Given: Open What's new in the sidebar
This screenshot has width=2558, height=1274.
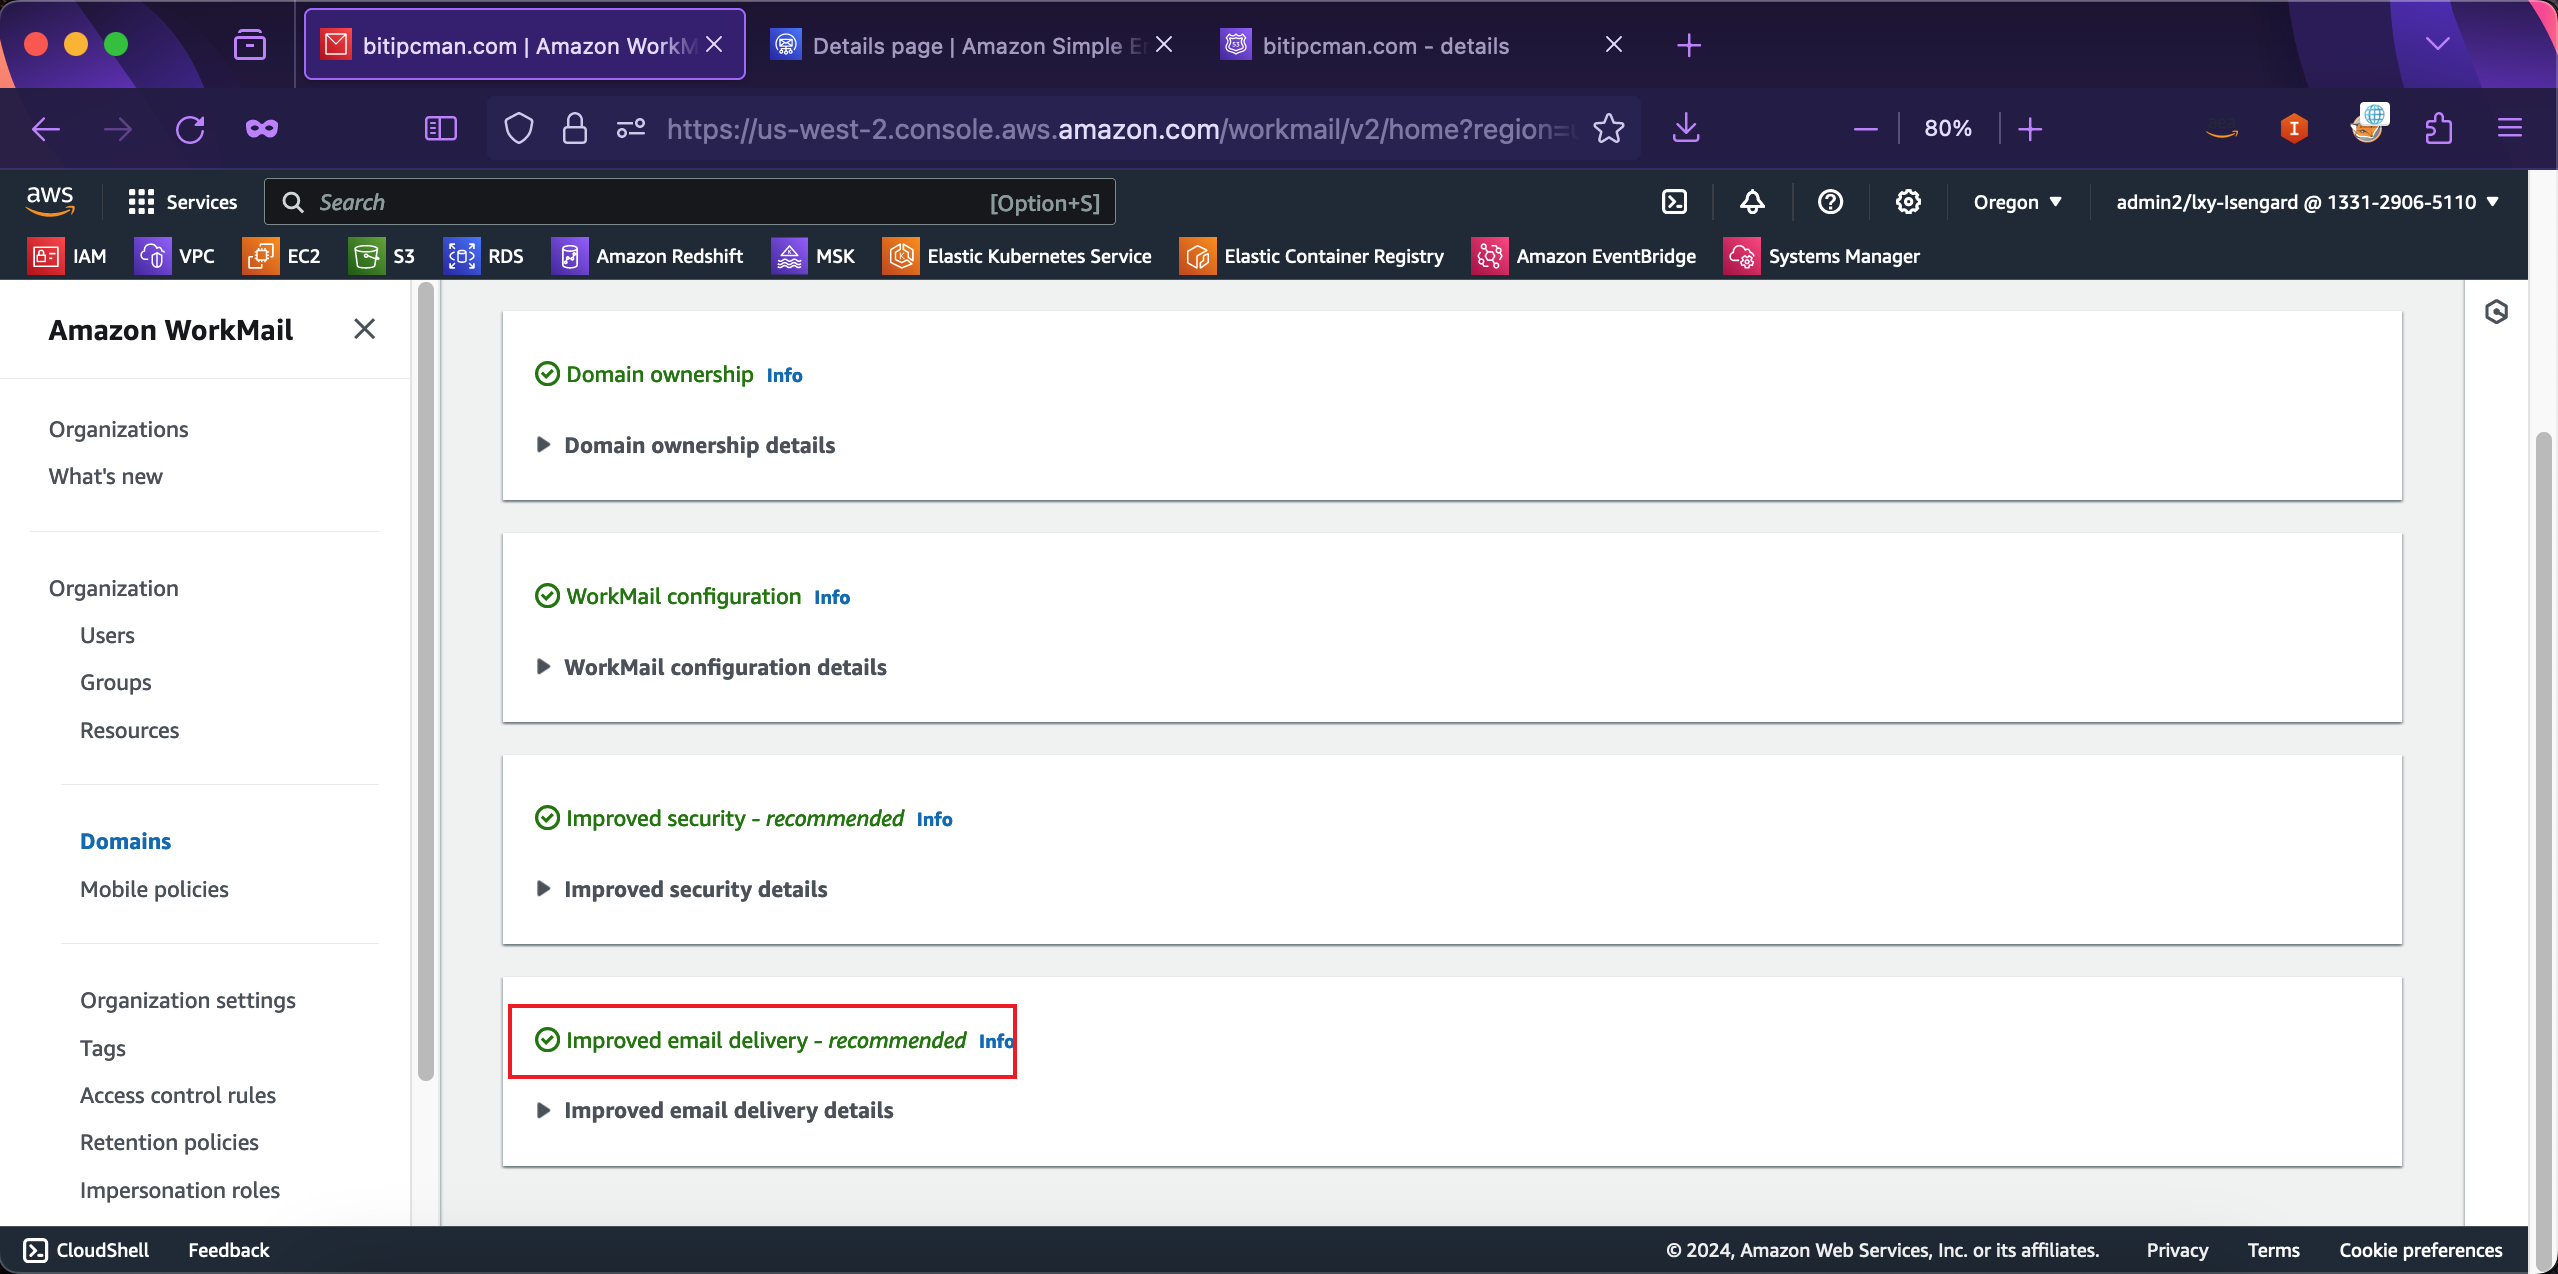Looking at the screenshot, I should point(105,476).
